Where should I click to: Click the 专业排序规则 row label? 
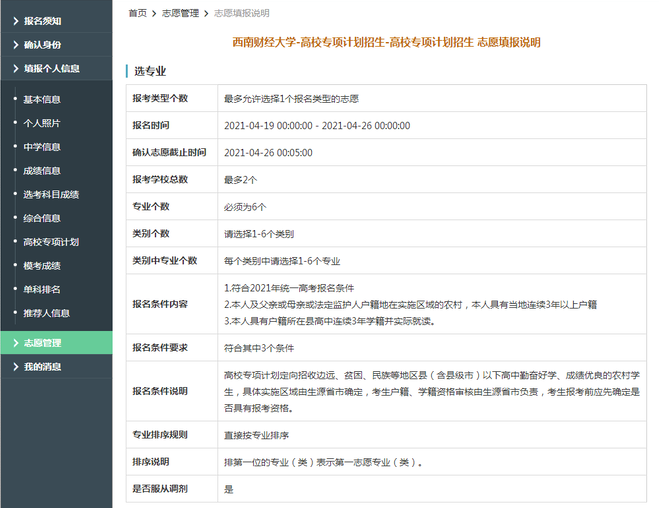(160, 435)
